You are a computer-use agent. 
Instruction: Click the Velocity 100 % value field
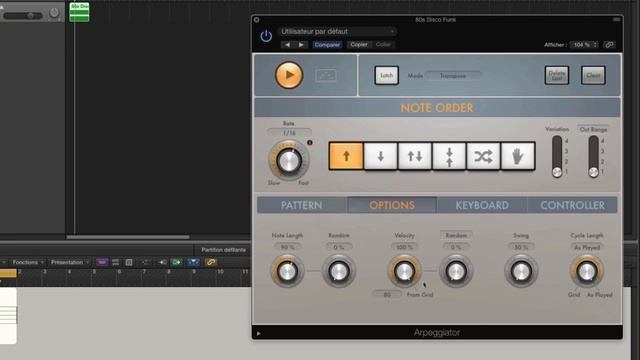coord(404,247)
